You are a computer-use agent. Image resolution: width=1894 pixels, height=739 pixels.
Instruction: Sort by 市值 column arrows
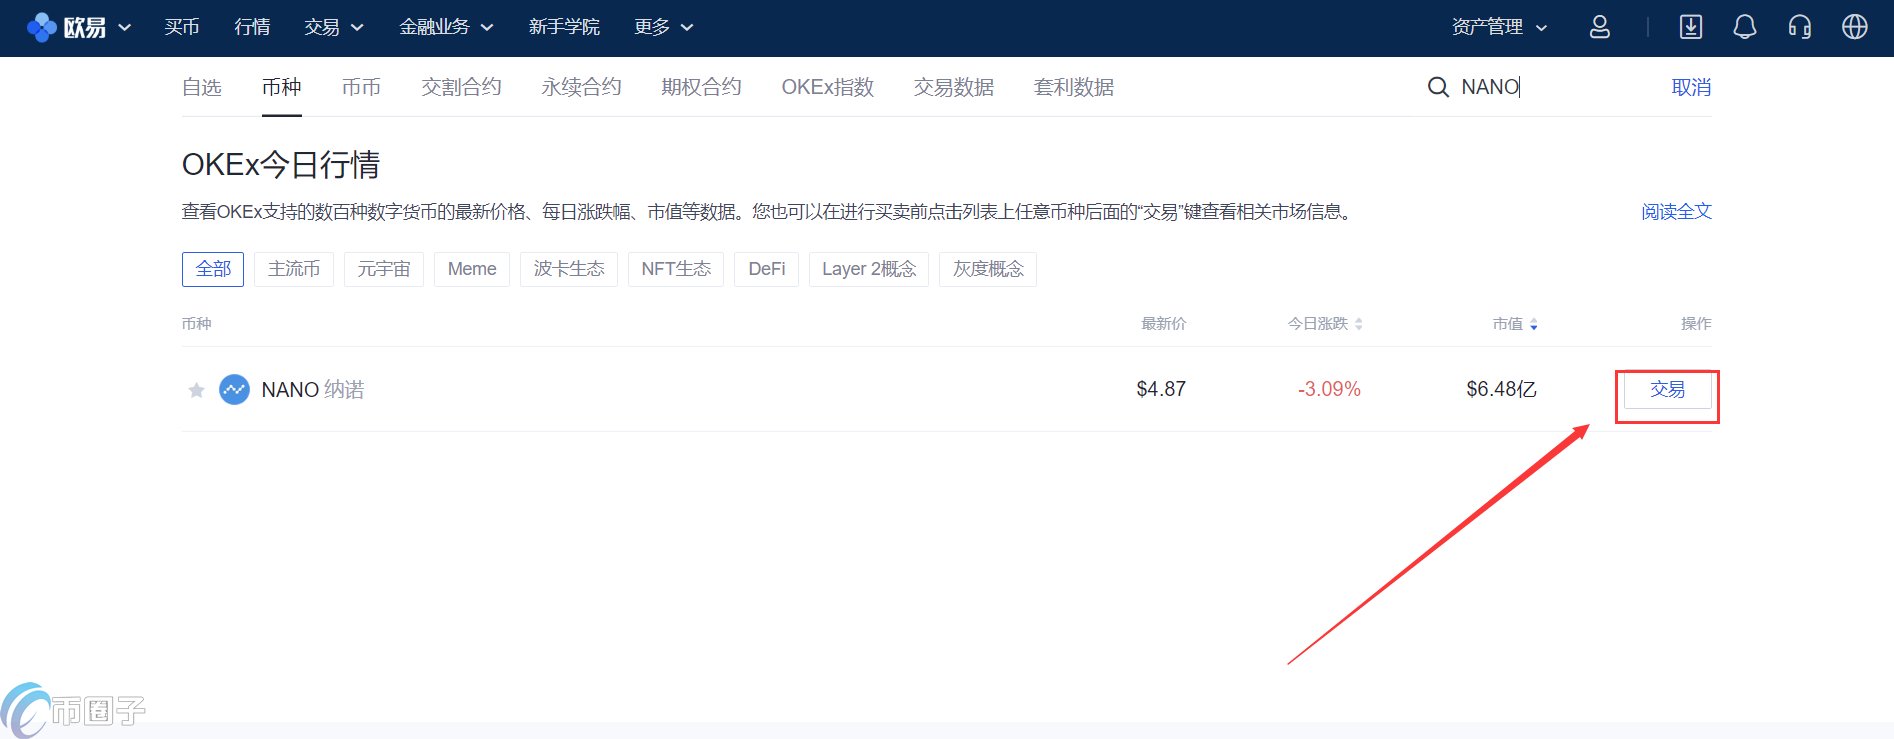pyautogui.click(x=1534, y=324)
